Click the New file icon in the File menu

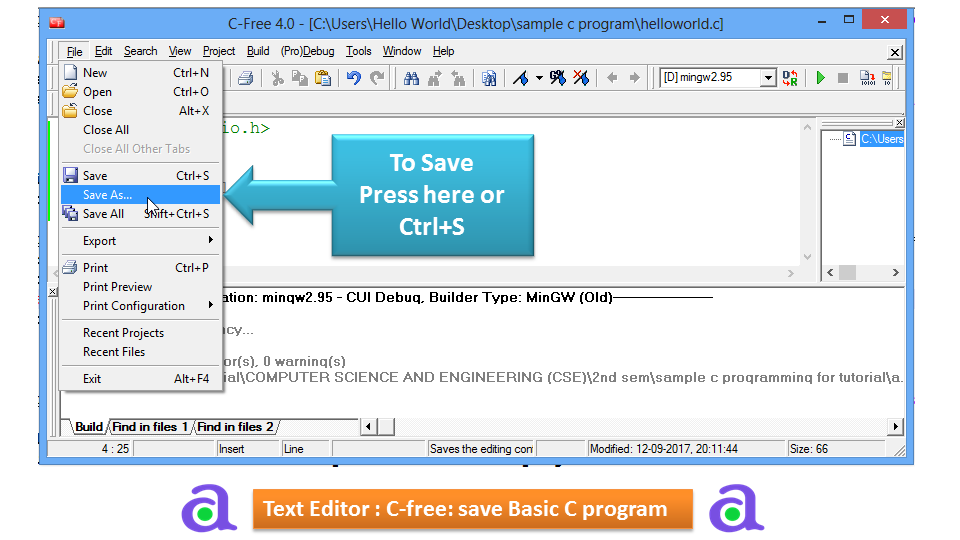[x=70, y=72]
